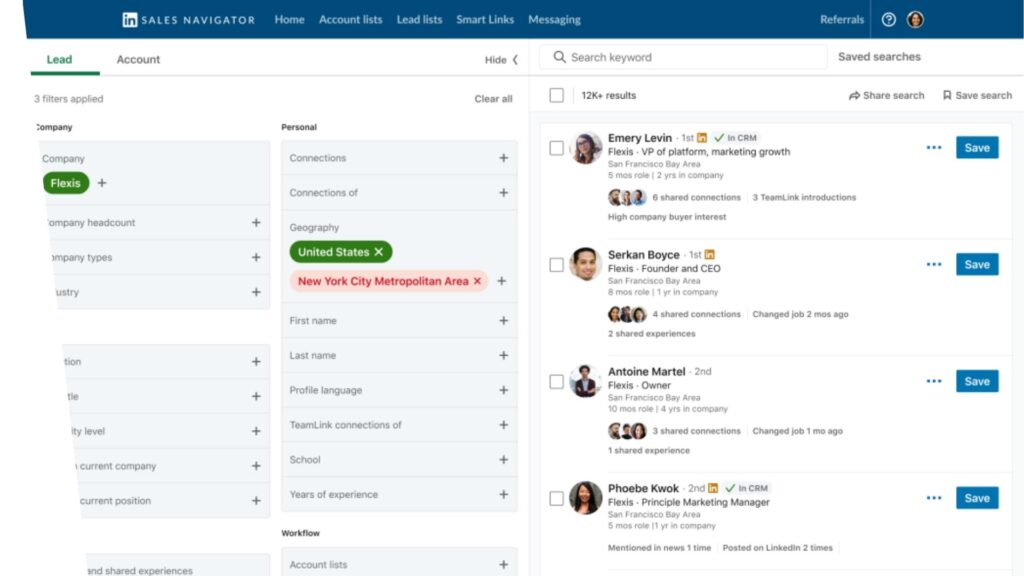Click Emery Levin's LinkedIn premium badge
Image resolution: width=1024 pixels, height=576 pixels.
coord(702,138)
